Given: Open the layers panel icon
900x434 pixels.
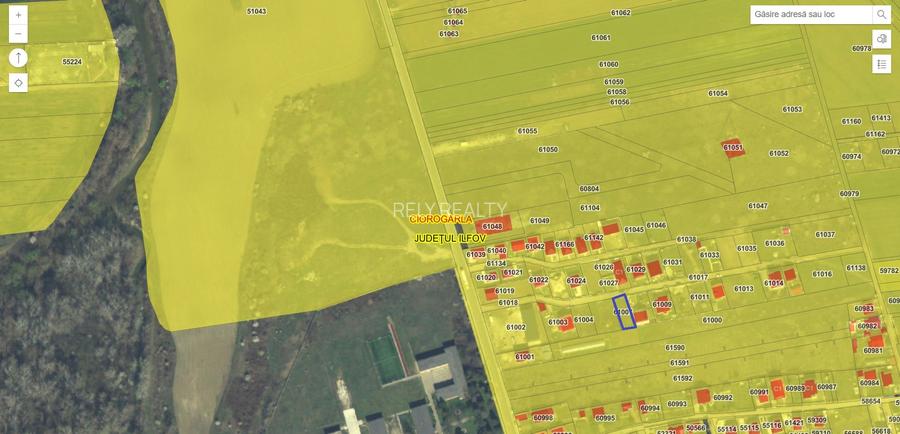Looking at the screenshot, I should [x=882, y=39].
